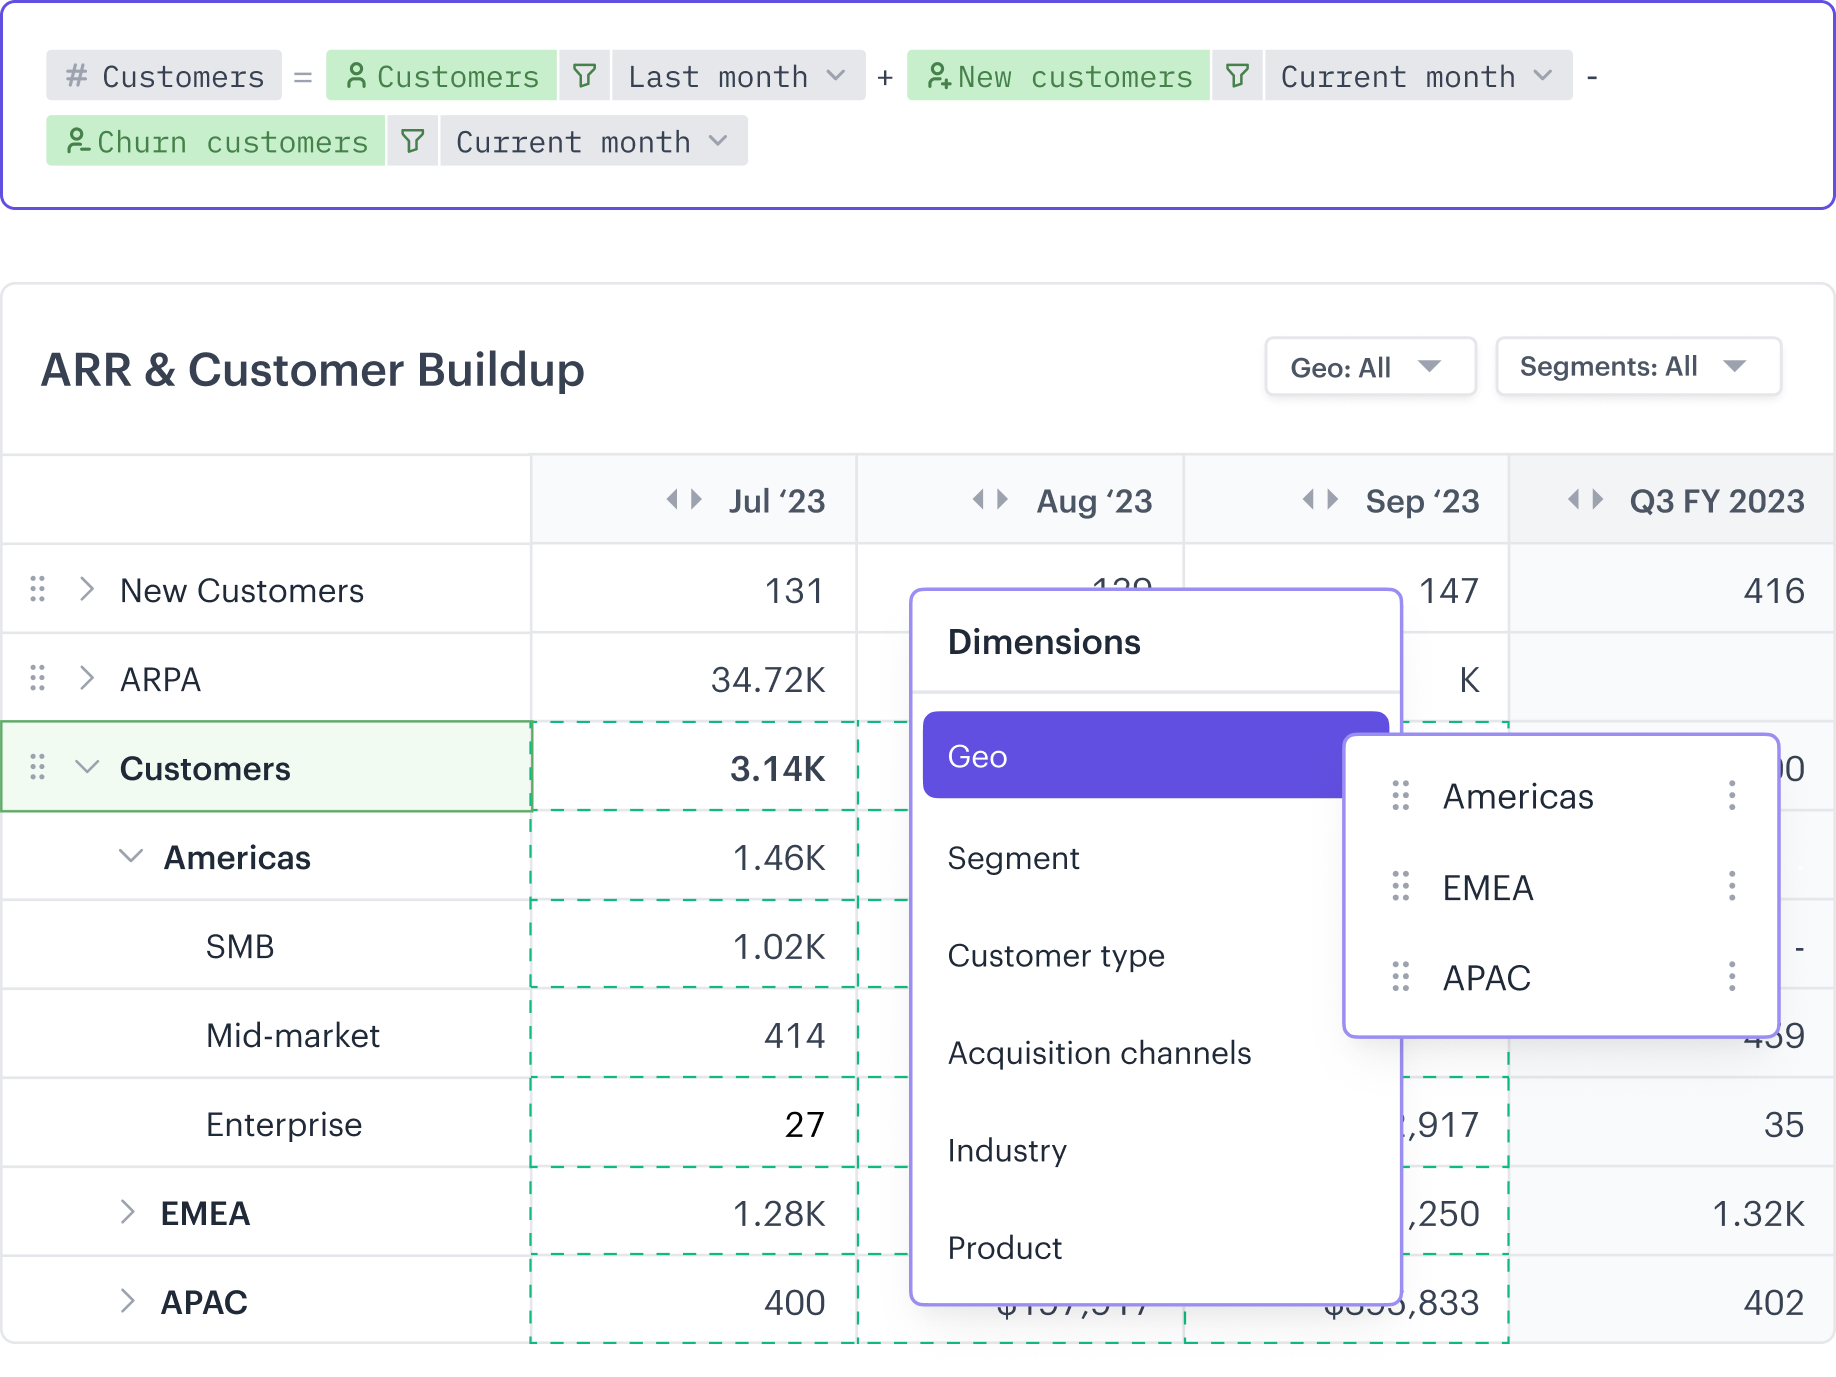Image resolution: width=1836 pixels, height=1377 pixels.
Task: Click the drag handle on the ARPA row
Action: click(38, 678)
